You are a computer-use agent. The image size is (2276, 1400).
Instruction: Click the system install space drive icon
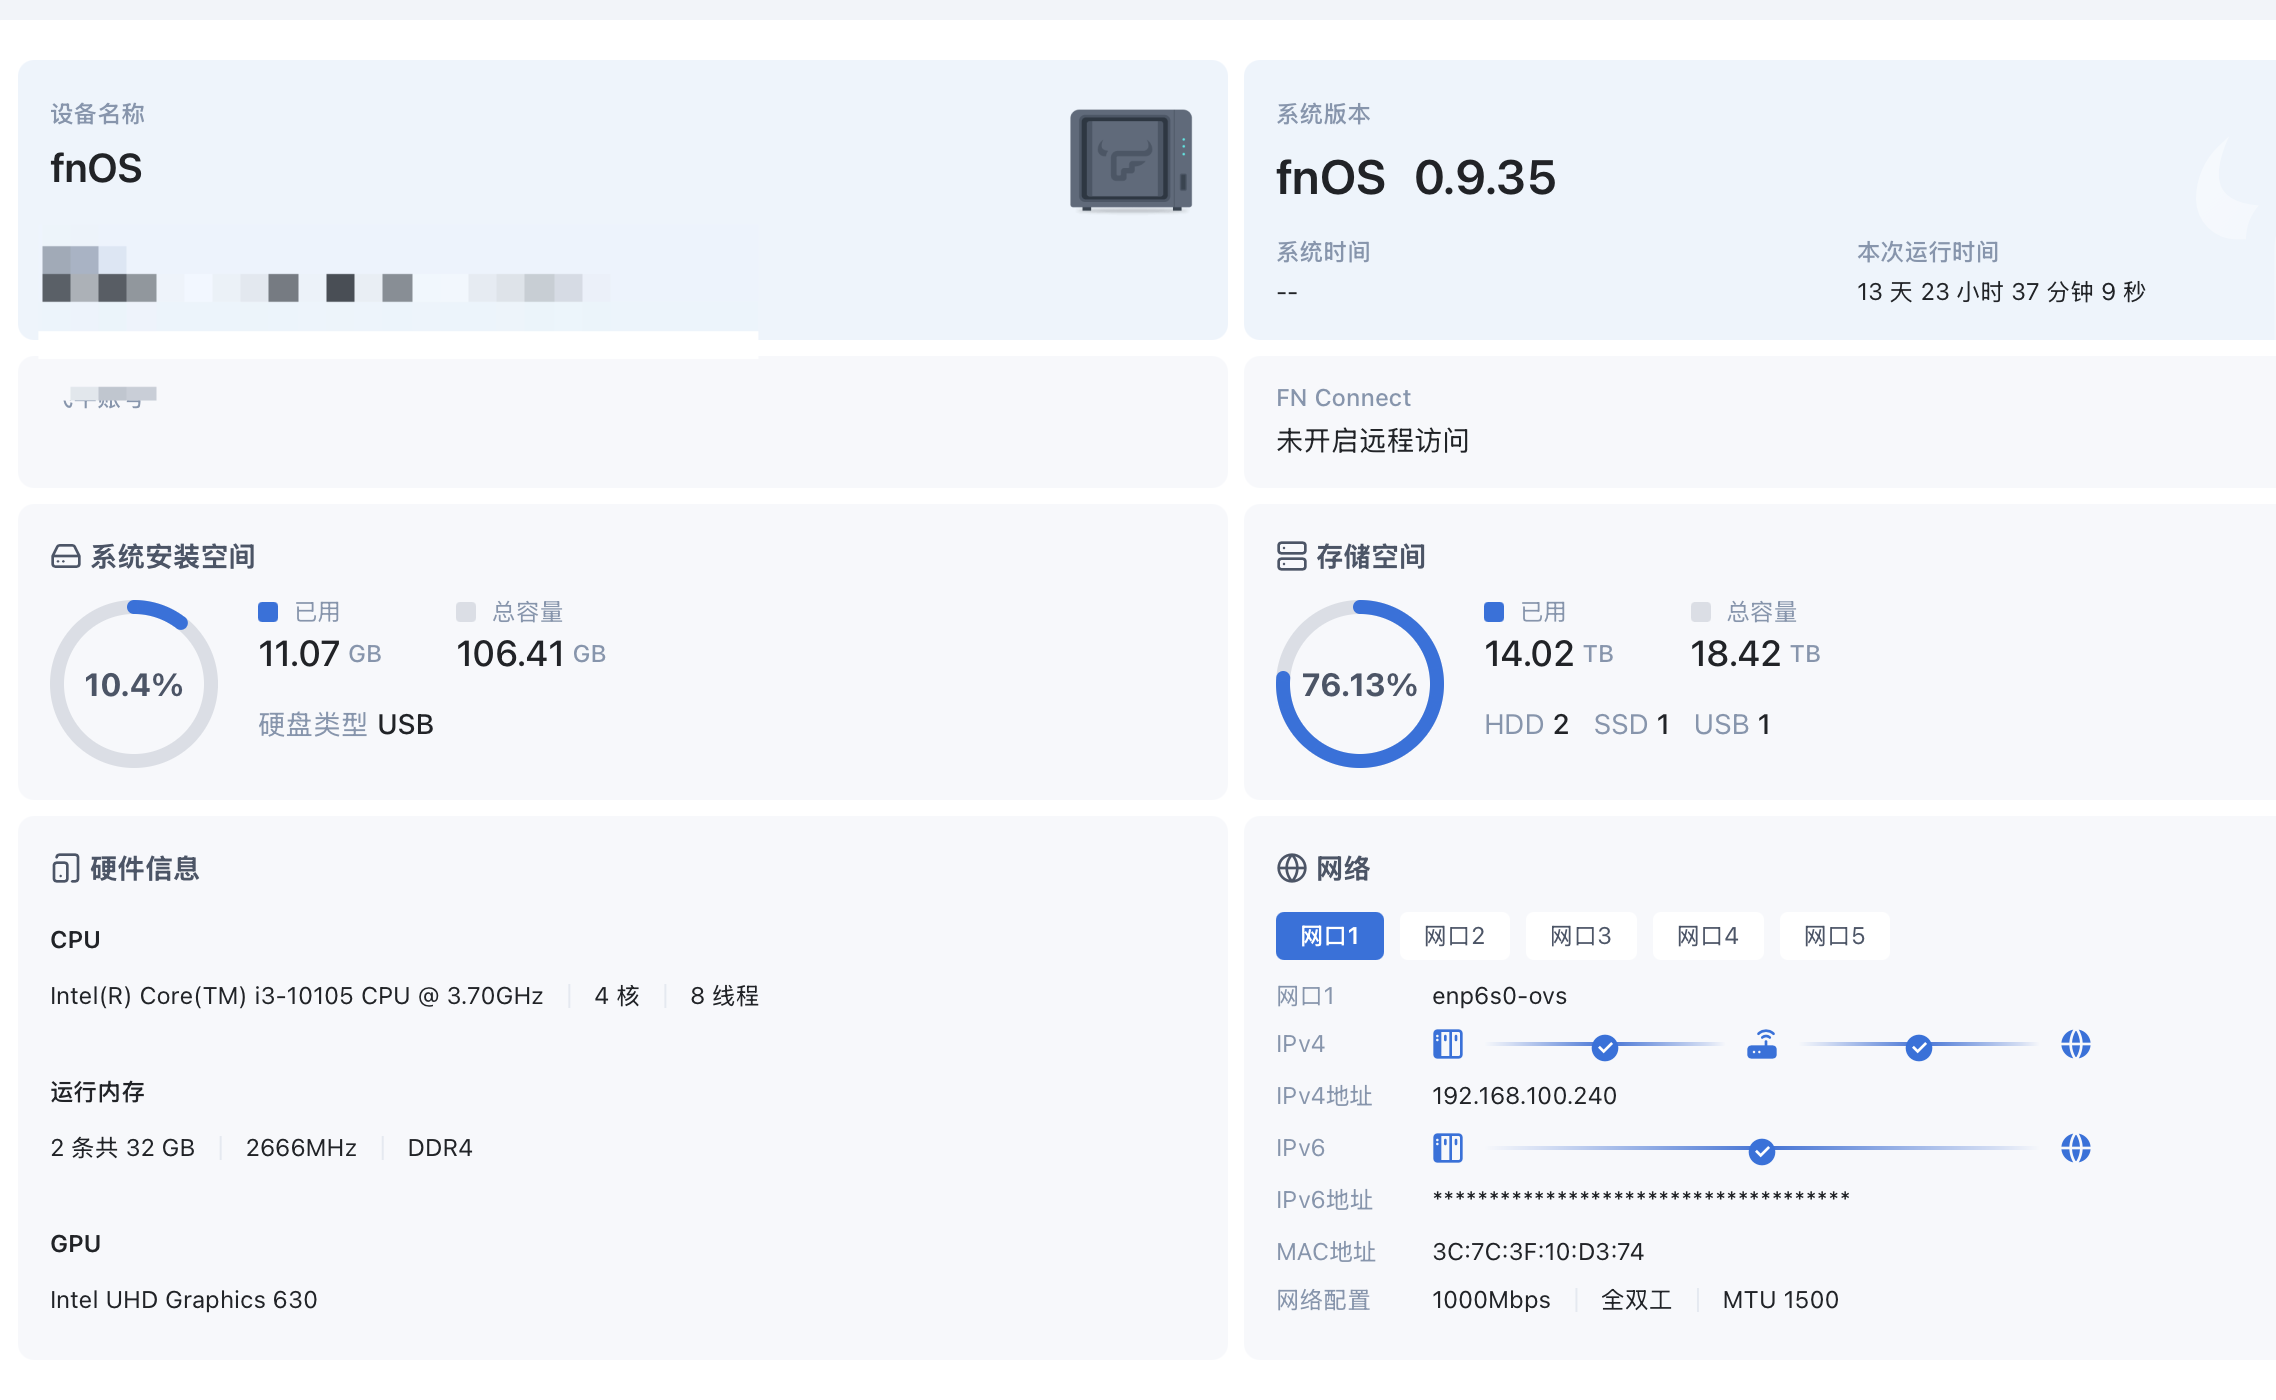[x=66, y=556]
